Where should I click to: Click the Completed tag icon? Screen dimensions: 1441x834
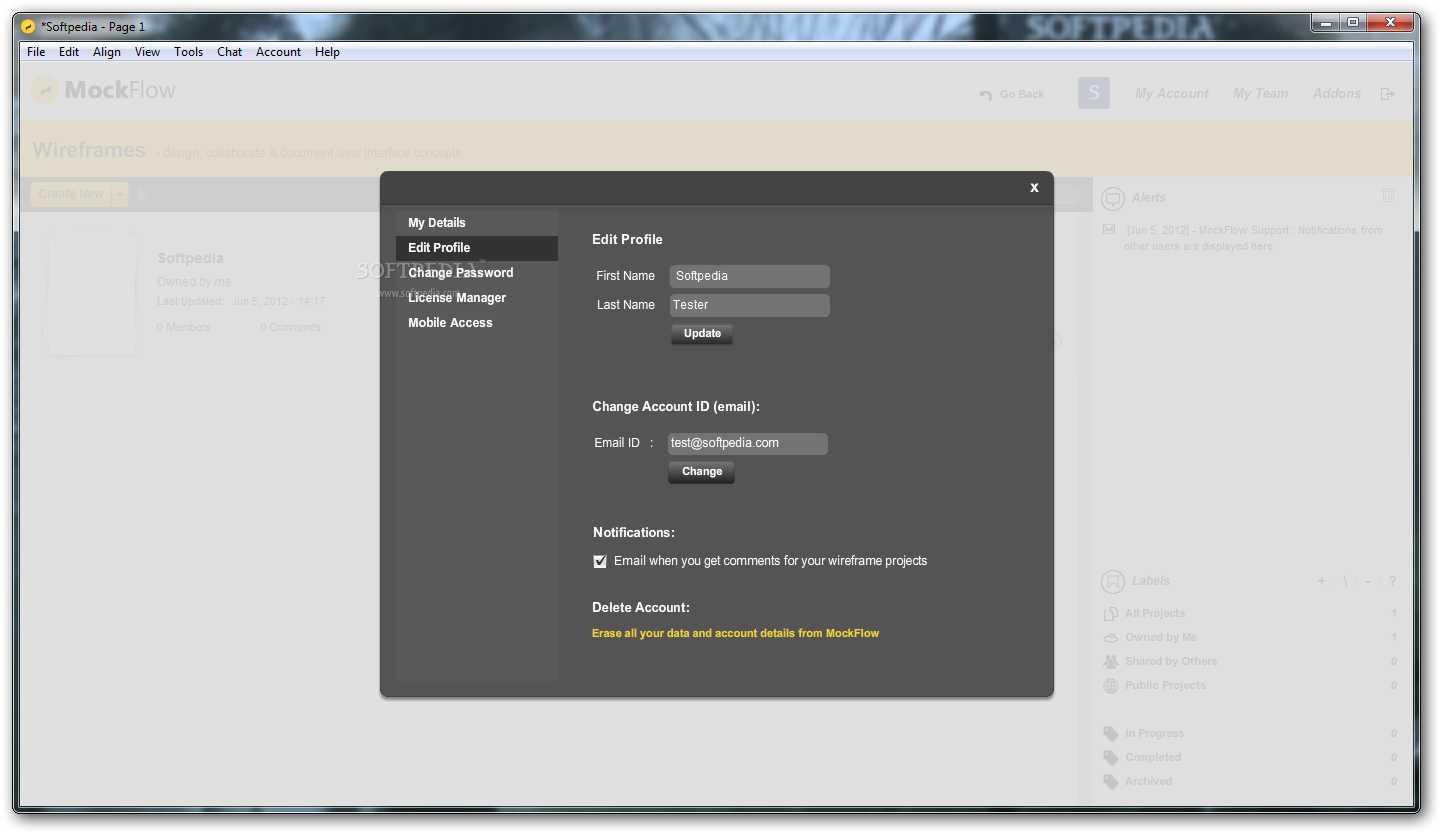(1110, 758)
